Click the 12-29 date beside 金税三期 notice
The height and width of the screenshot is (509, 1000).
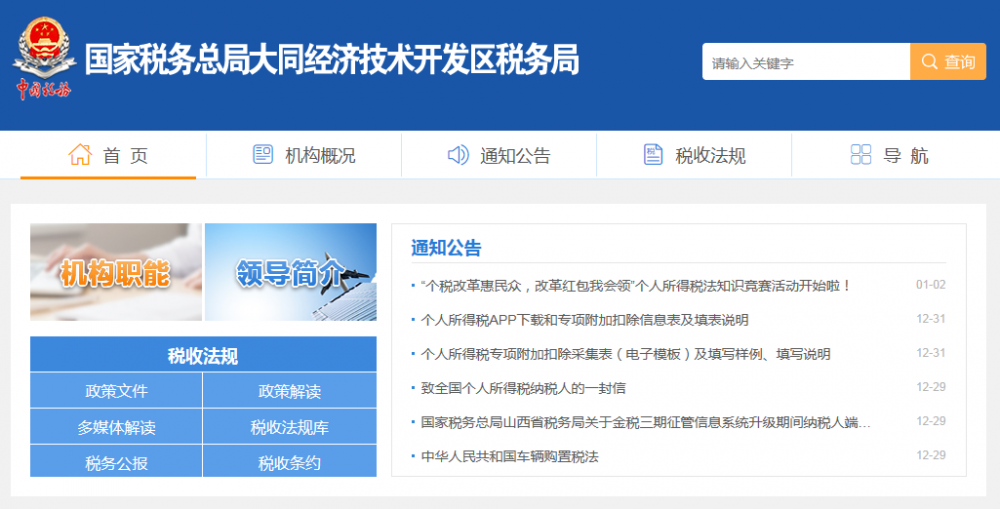930,421
